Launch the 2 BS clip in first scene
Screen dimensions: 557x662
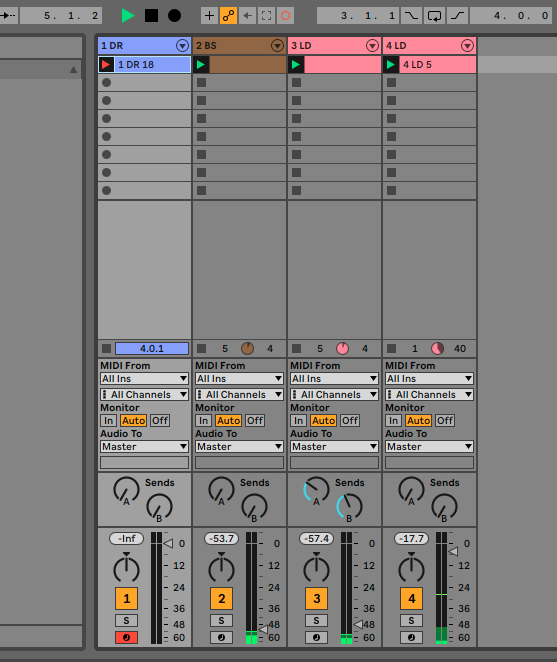pyautogui.click(x=201, y=65)
